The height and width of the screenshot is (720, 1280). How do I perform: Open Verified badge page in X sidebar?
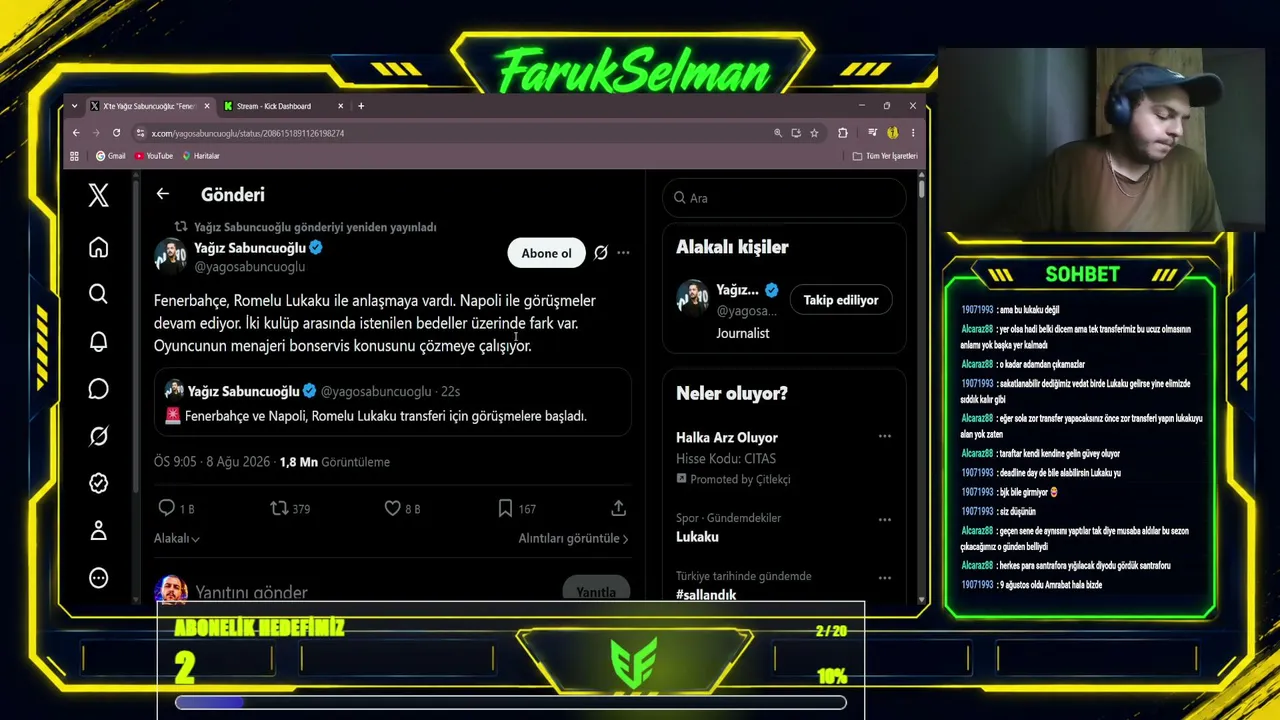tap(98, 483)
